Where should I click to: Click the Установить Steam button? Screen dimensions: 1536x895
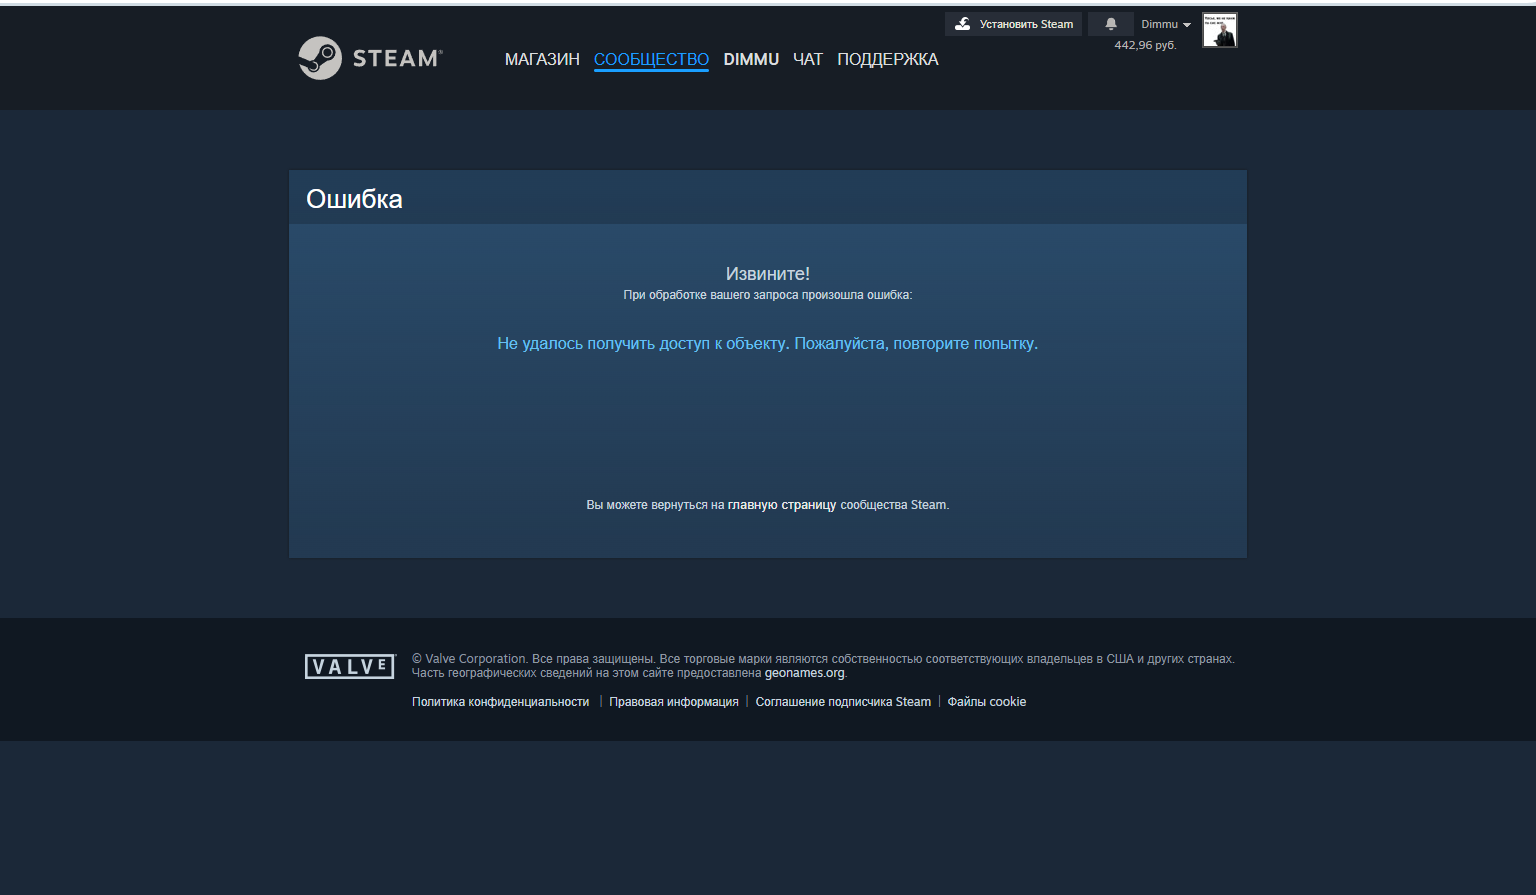pos(1013,24)
